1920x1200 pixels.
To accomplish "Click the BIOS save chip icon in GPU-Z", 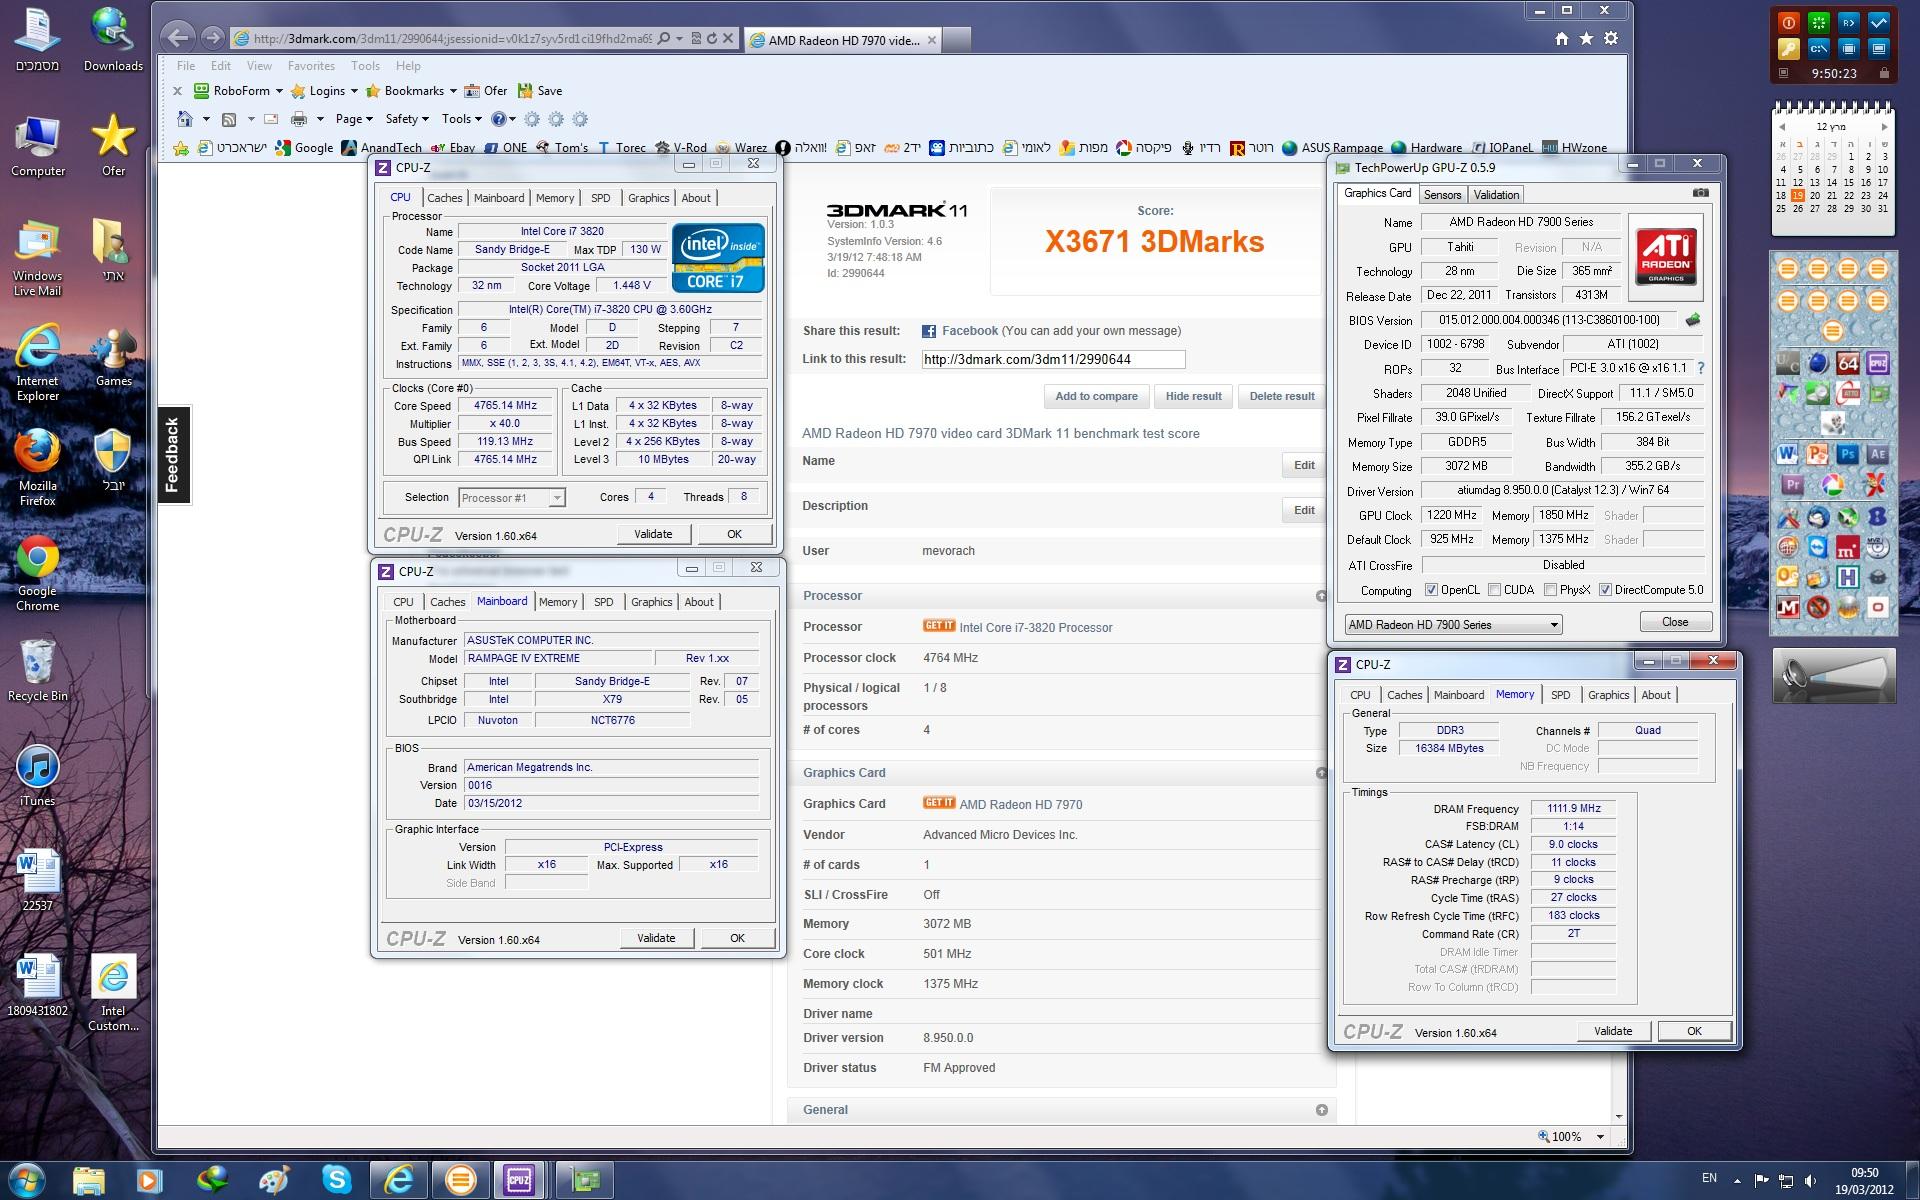I will [x=1693, y=320].
